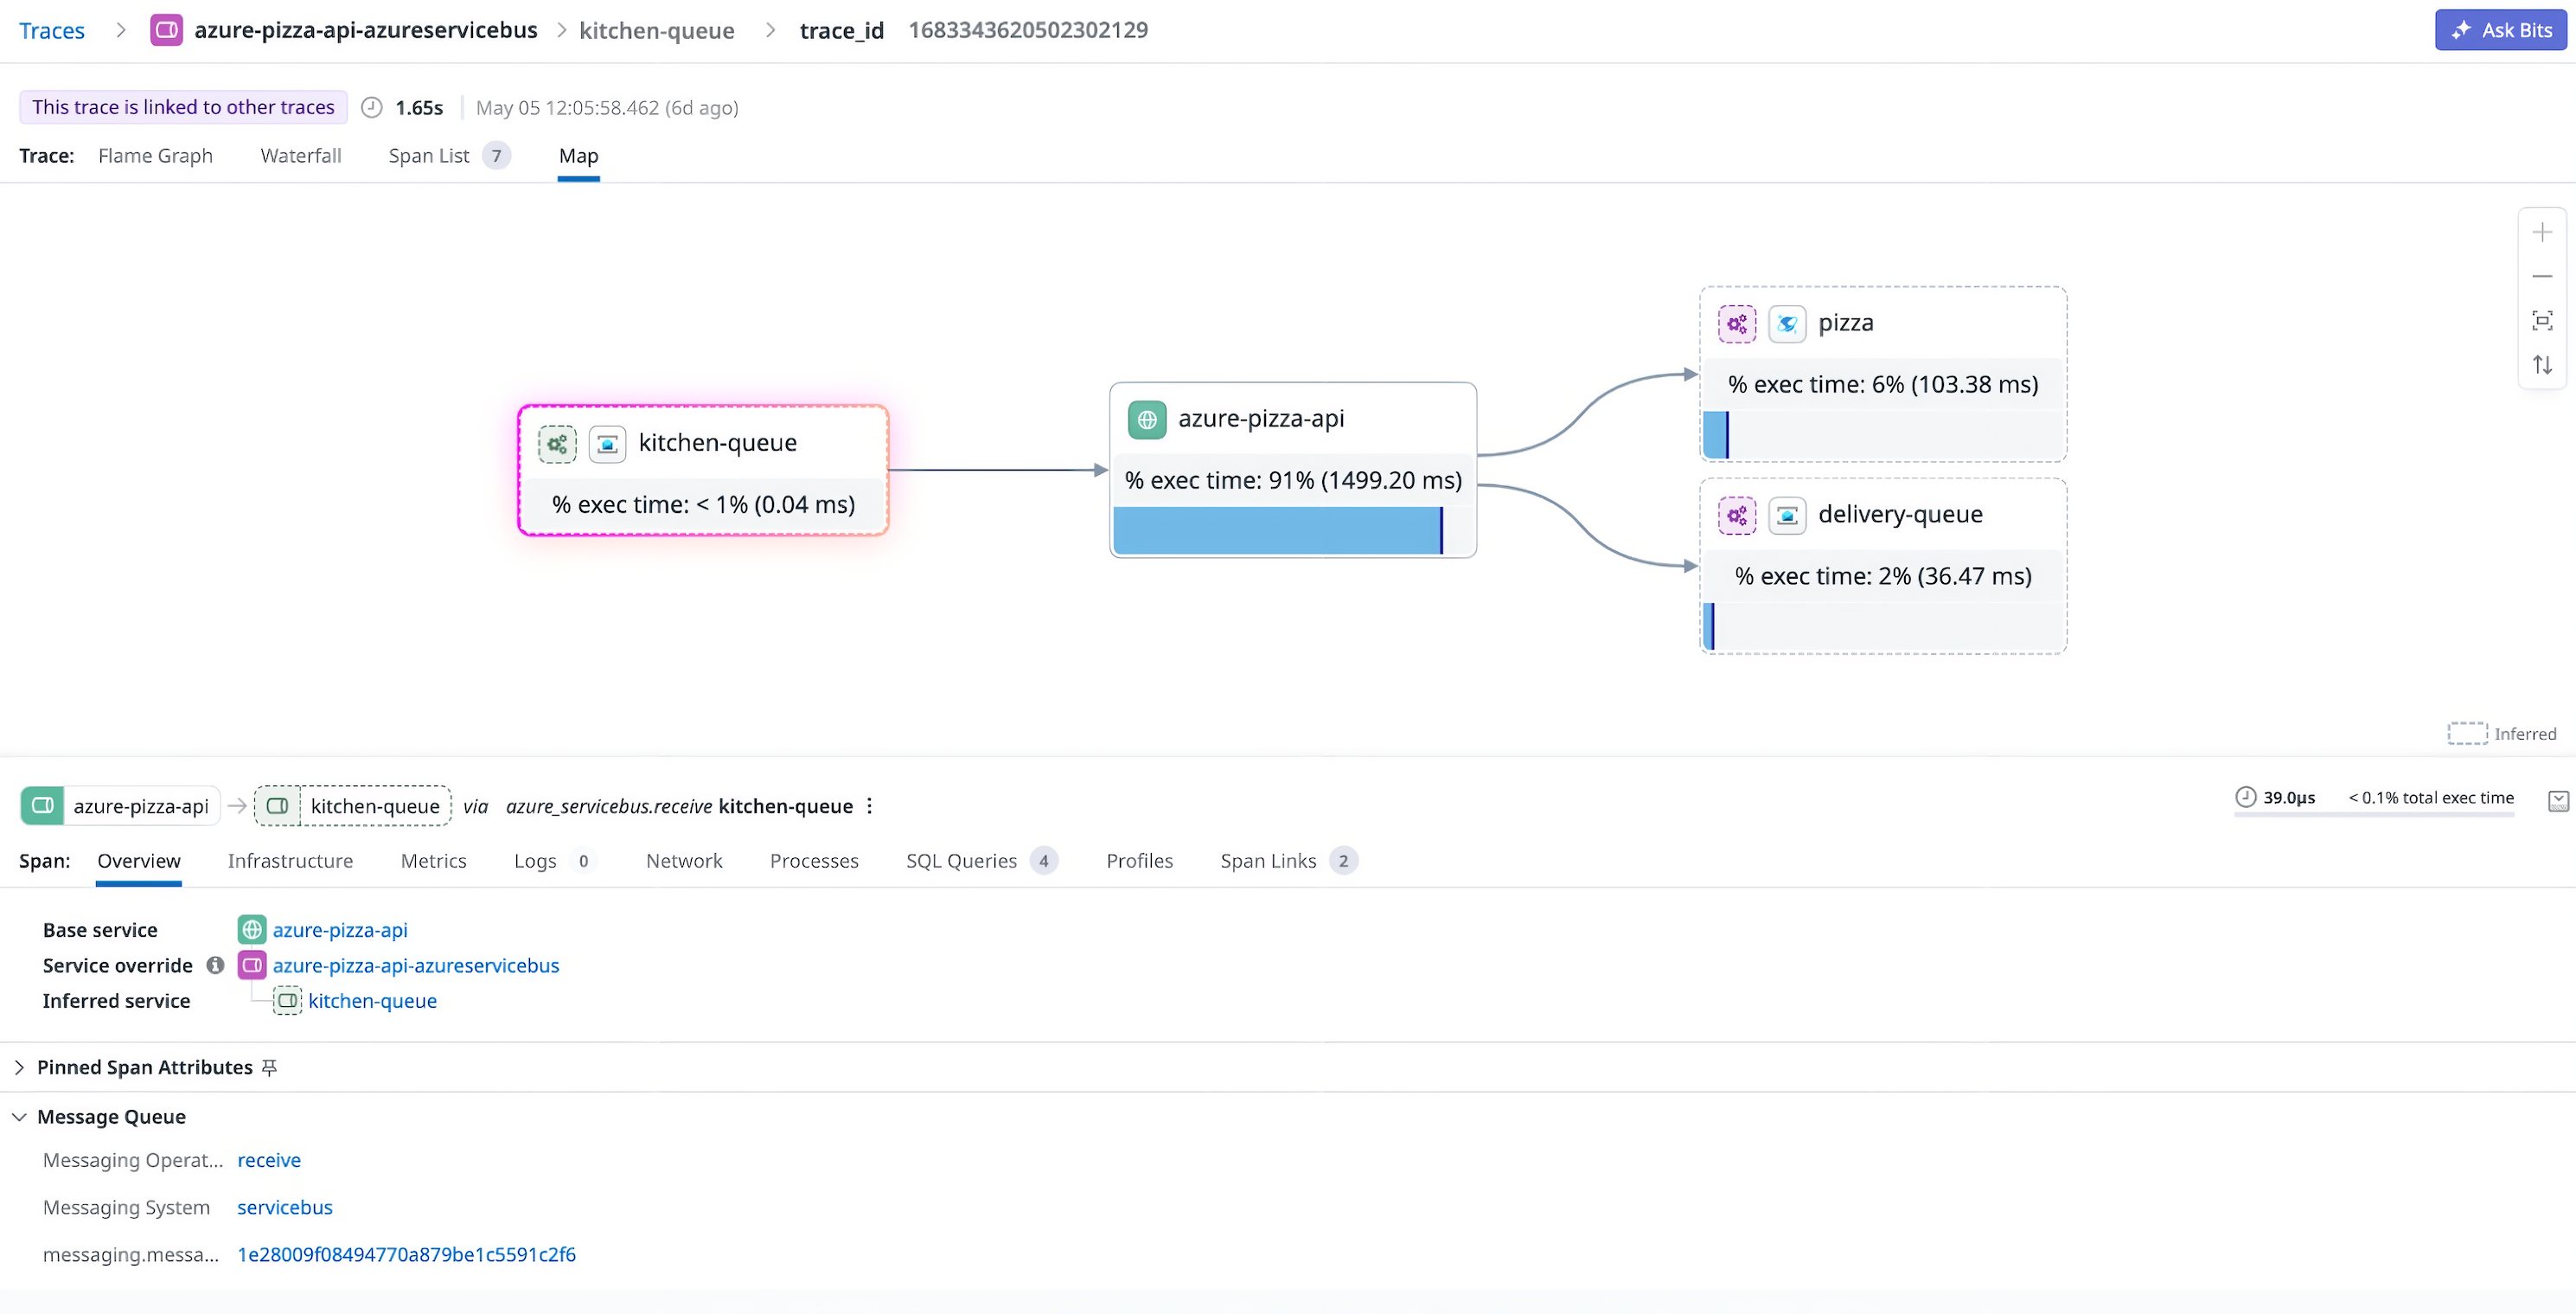Open the Processes span tab
The image size is (2576, 1314).
click(x=814, y=861)
